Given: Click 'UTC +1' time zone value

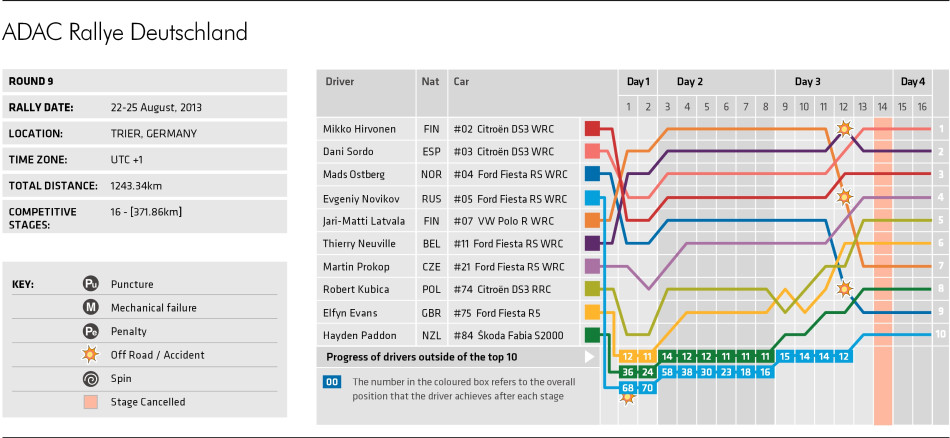Looking at the screenshot, I should [x=127, y=160].
